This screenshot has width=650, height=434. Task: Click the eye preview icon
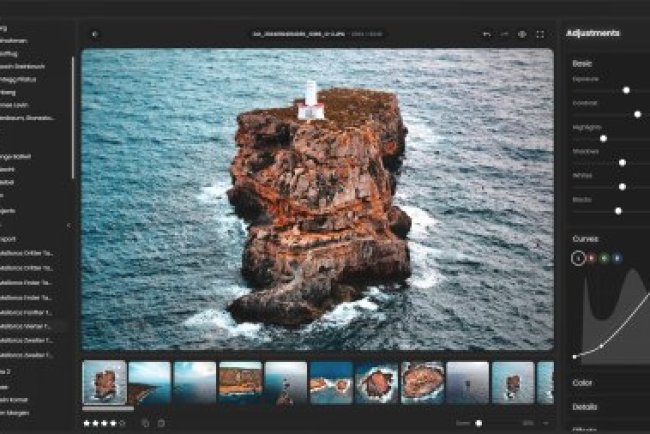[x=522, y=34]
